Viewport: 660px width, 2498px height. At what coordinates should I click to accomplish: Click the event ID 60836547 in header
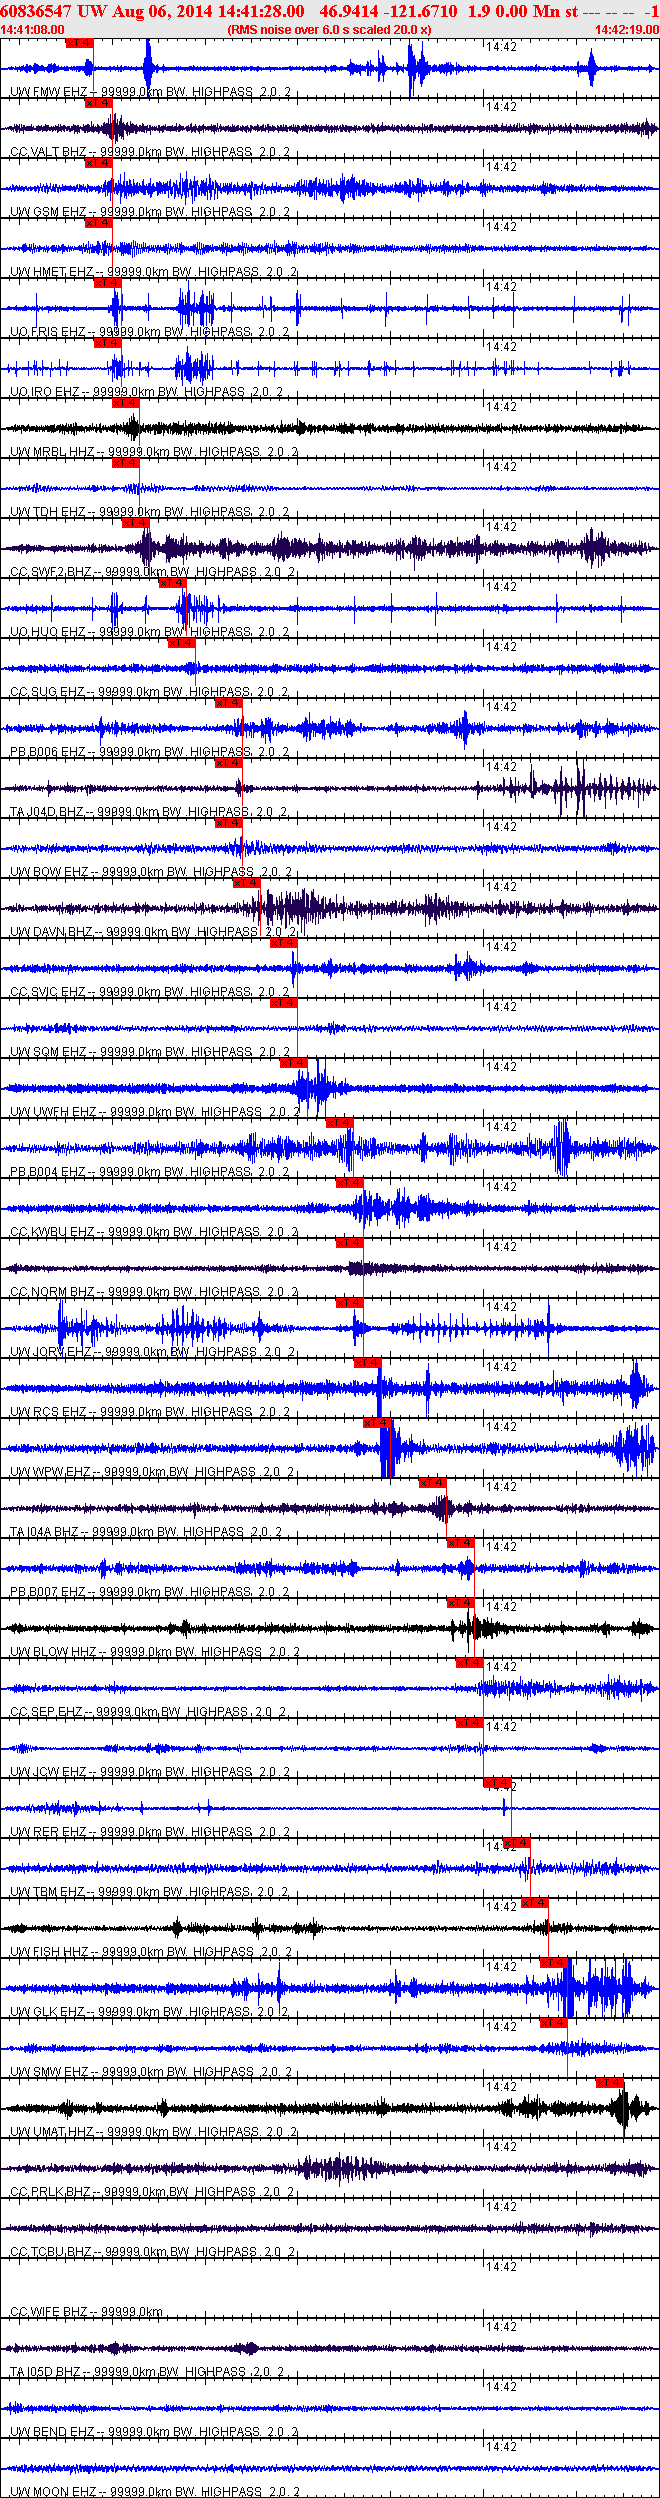pos(37,11)
